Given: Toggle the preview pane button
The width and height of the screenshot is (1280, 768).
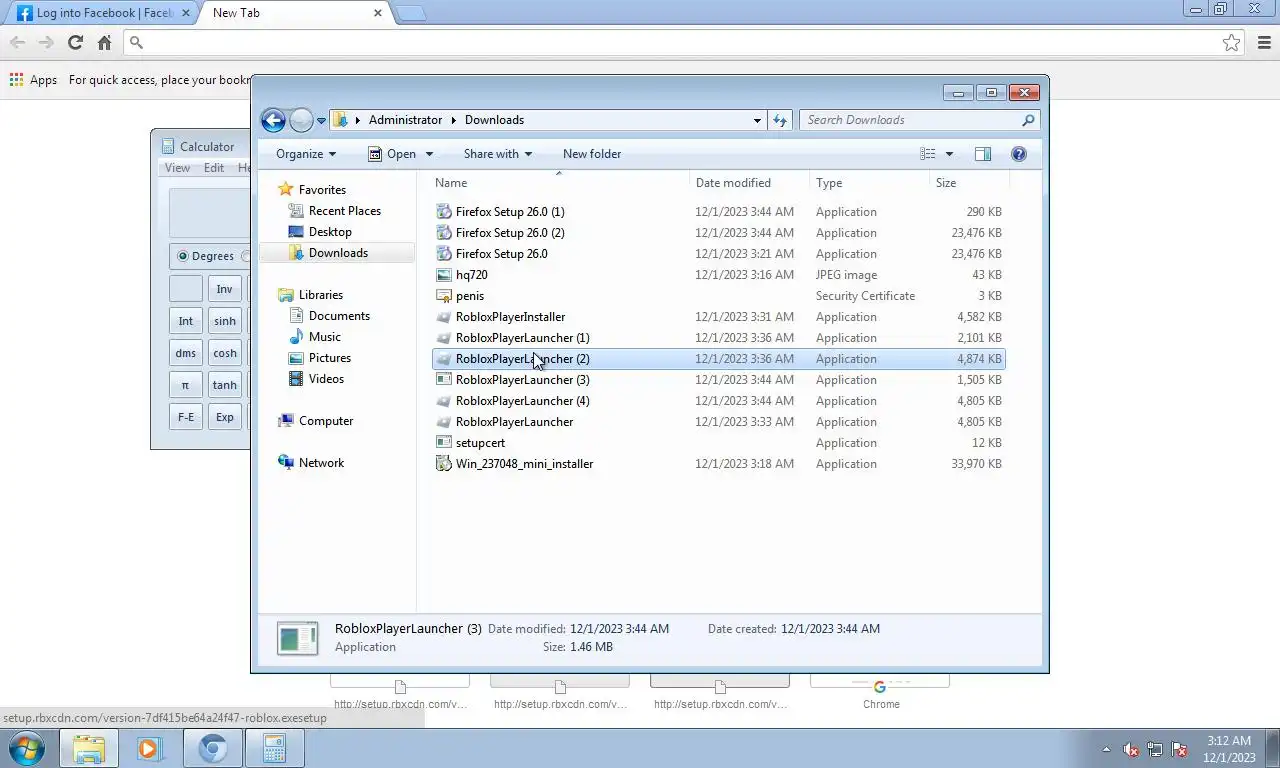Looking at the screenshot, I should point(983,154).
